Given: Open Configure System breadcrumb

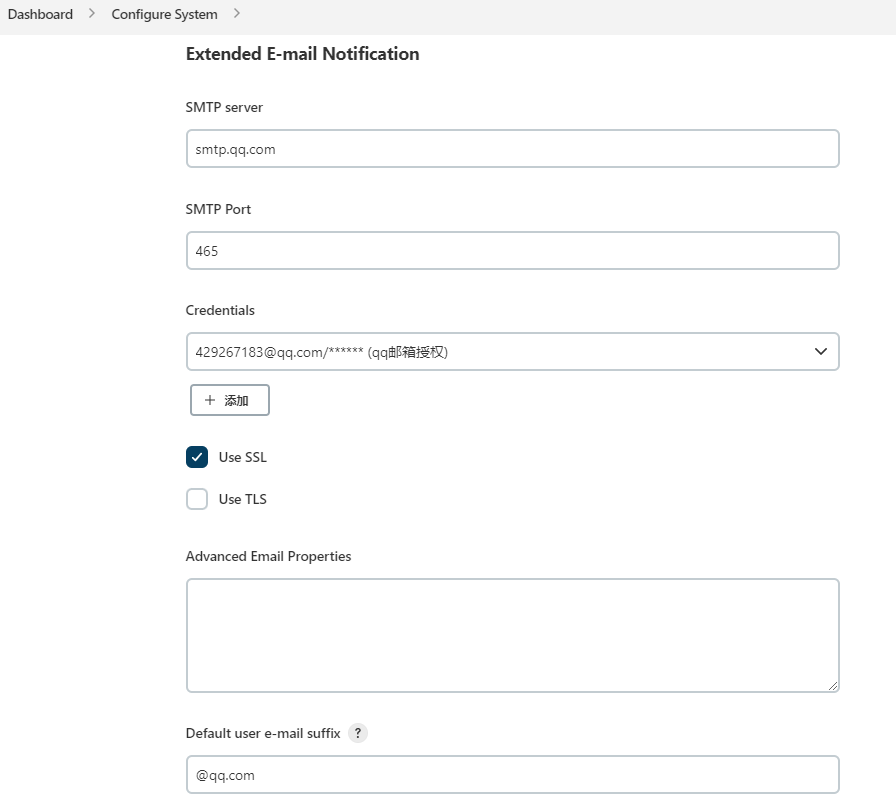Looking at the screenshot, I should [x=164, y=14].
